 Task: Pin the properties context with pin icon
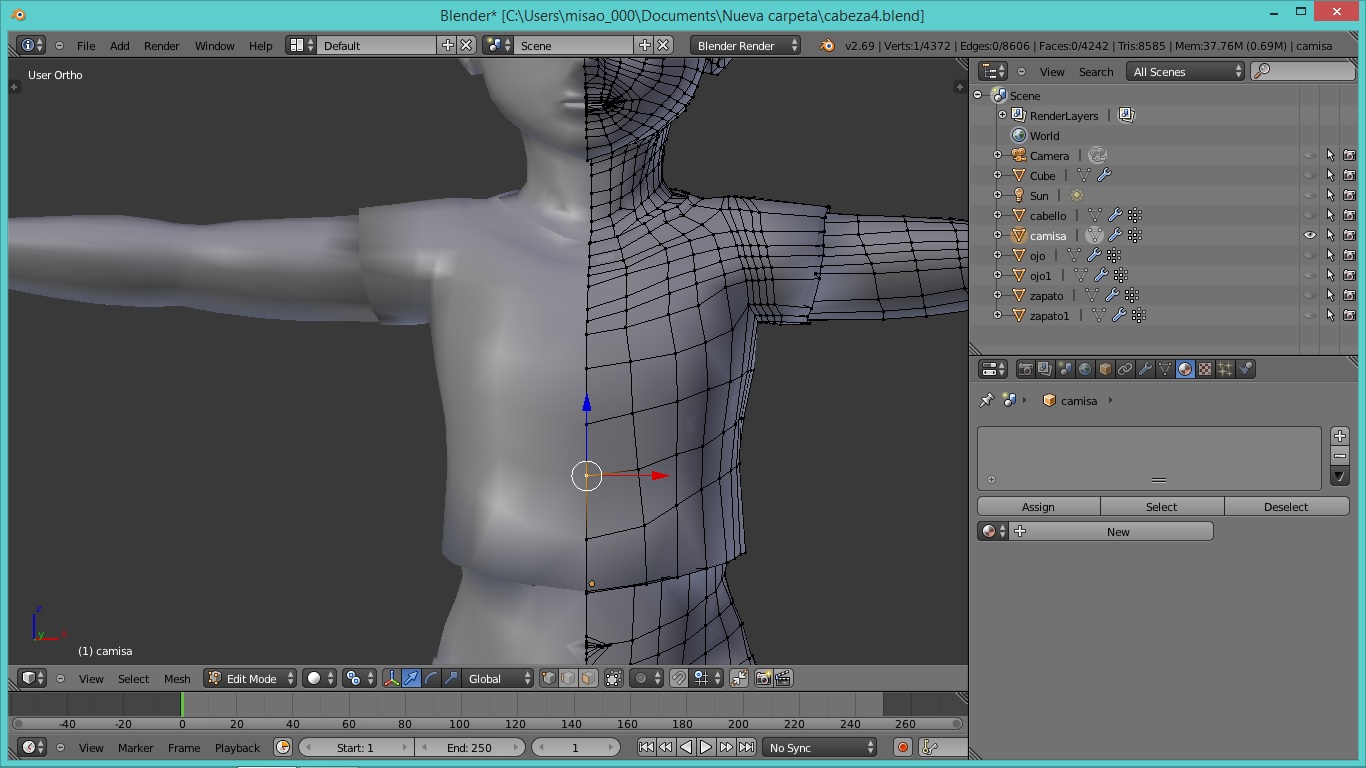[986, 400]
